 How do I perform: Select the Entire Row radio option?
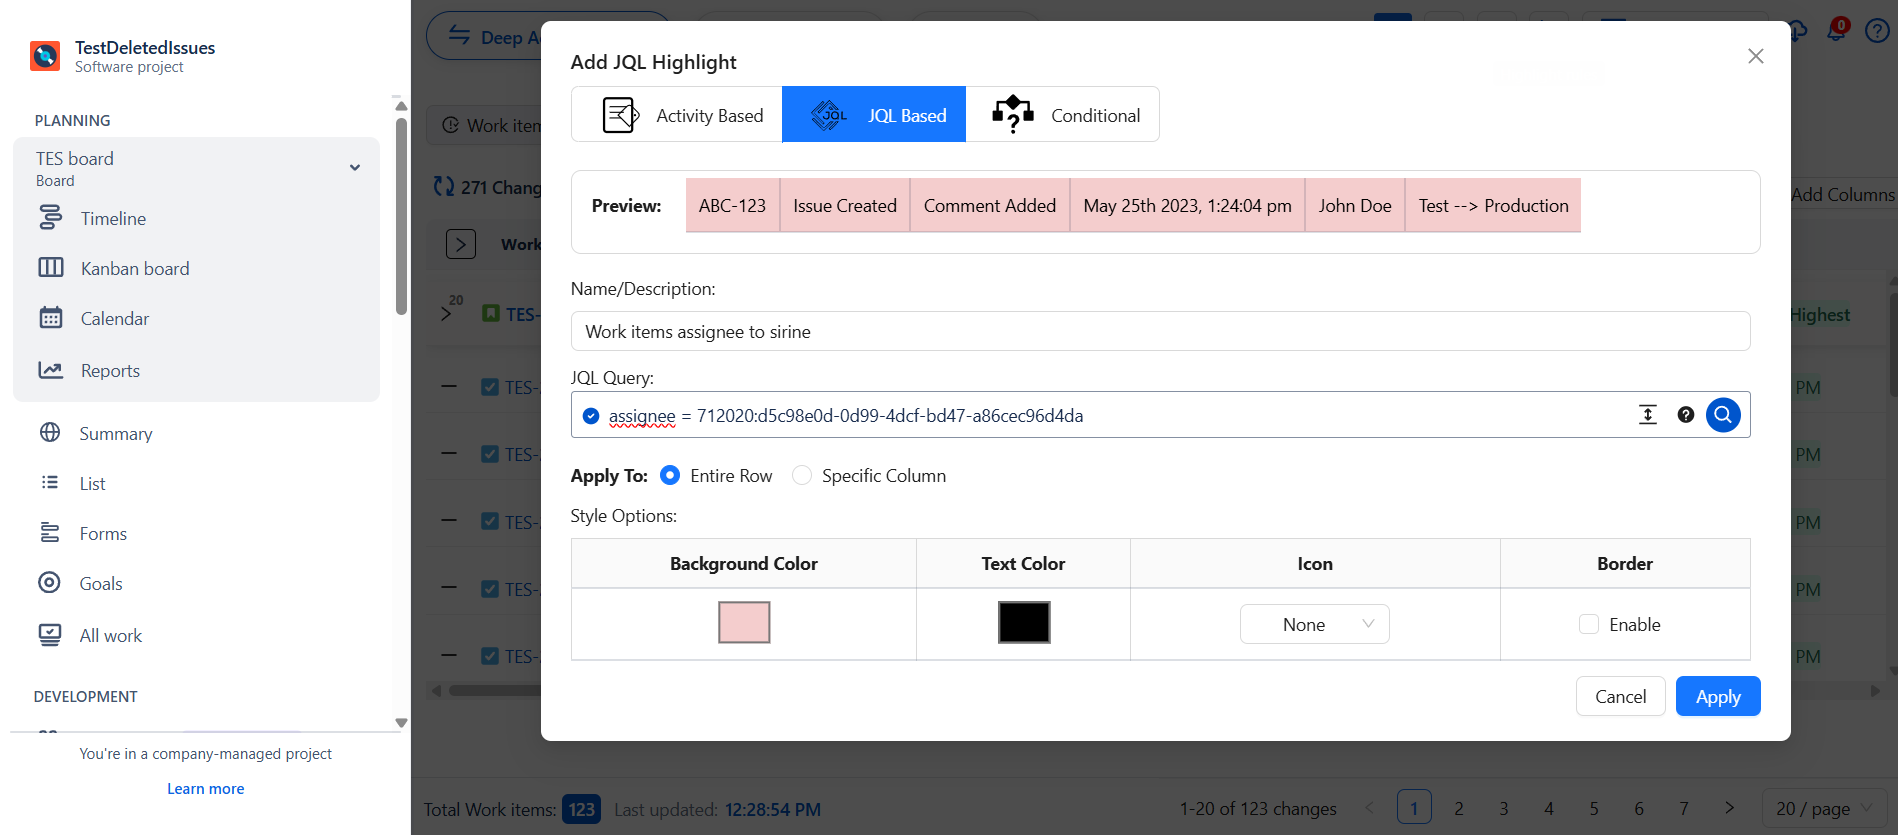[x=670, y=476]
